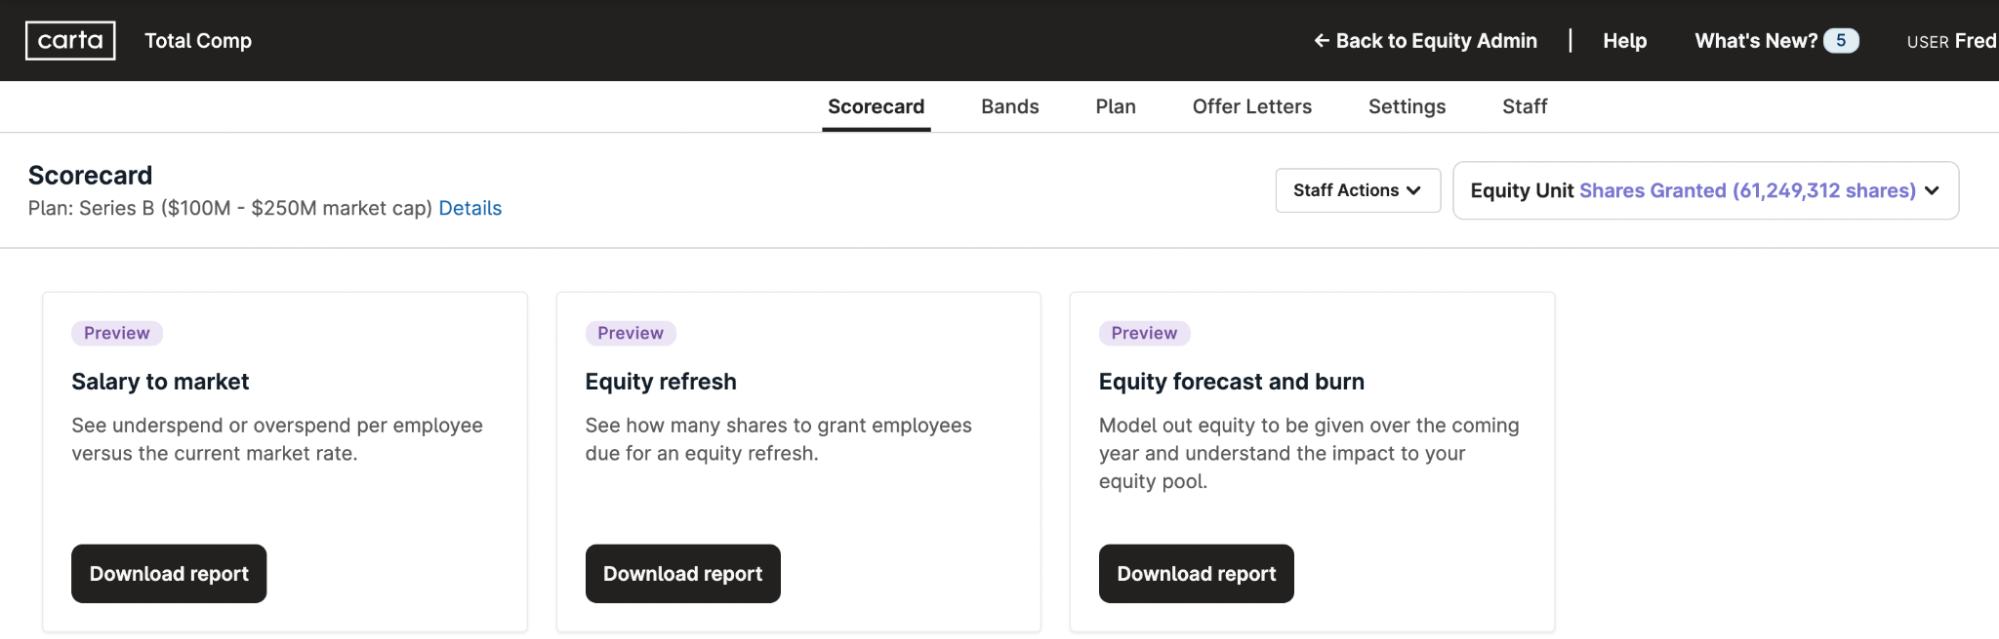Click the back arrow beside Equity Admin

(x=1323, y=41)
